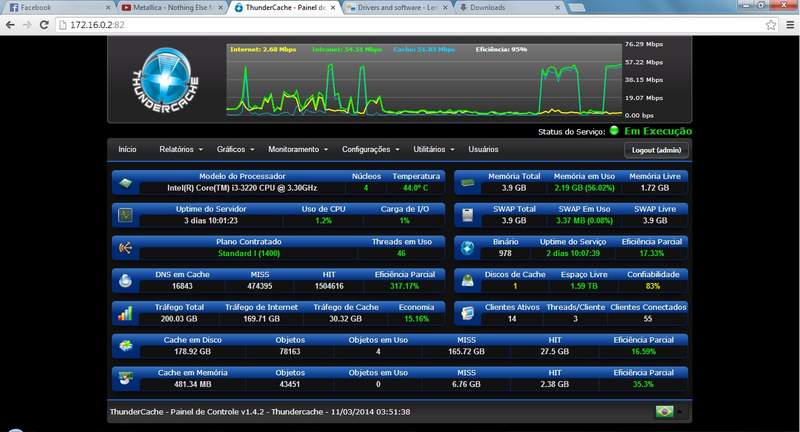This screenshot has width=800, height=432.
Task: Open the Início menu item
Action: coord(127,149)
